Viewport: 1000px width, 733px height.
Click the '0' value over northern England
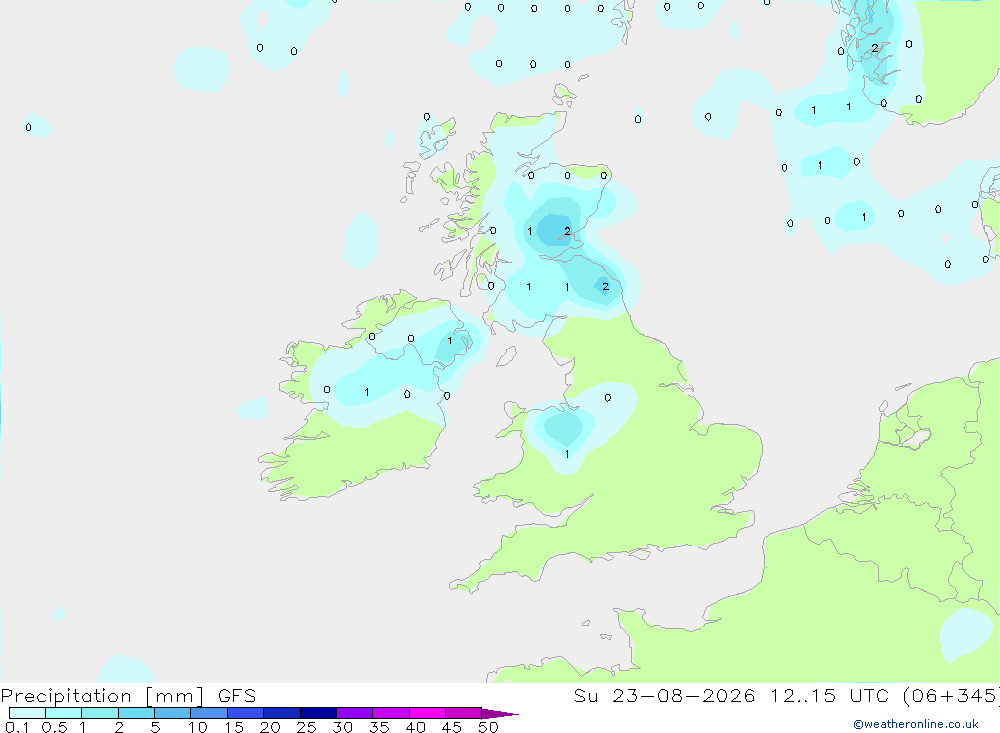[607, 397]
